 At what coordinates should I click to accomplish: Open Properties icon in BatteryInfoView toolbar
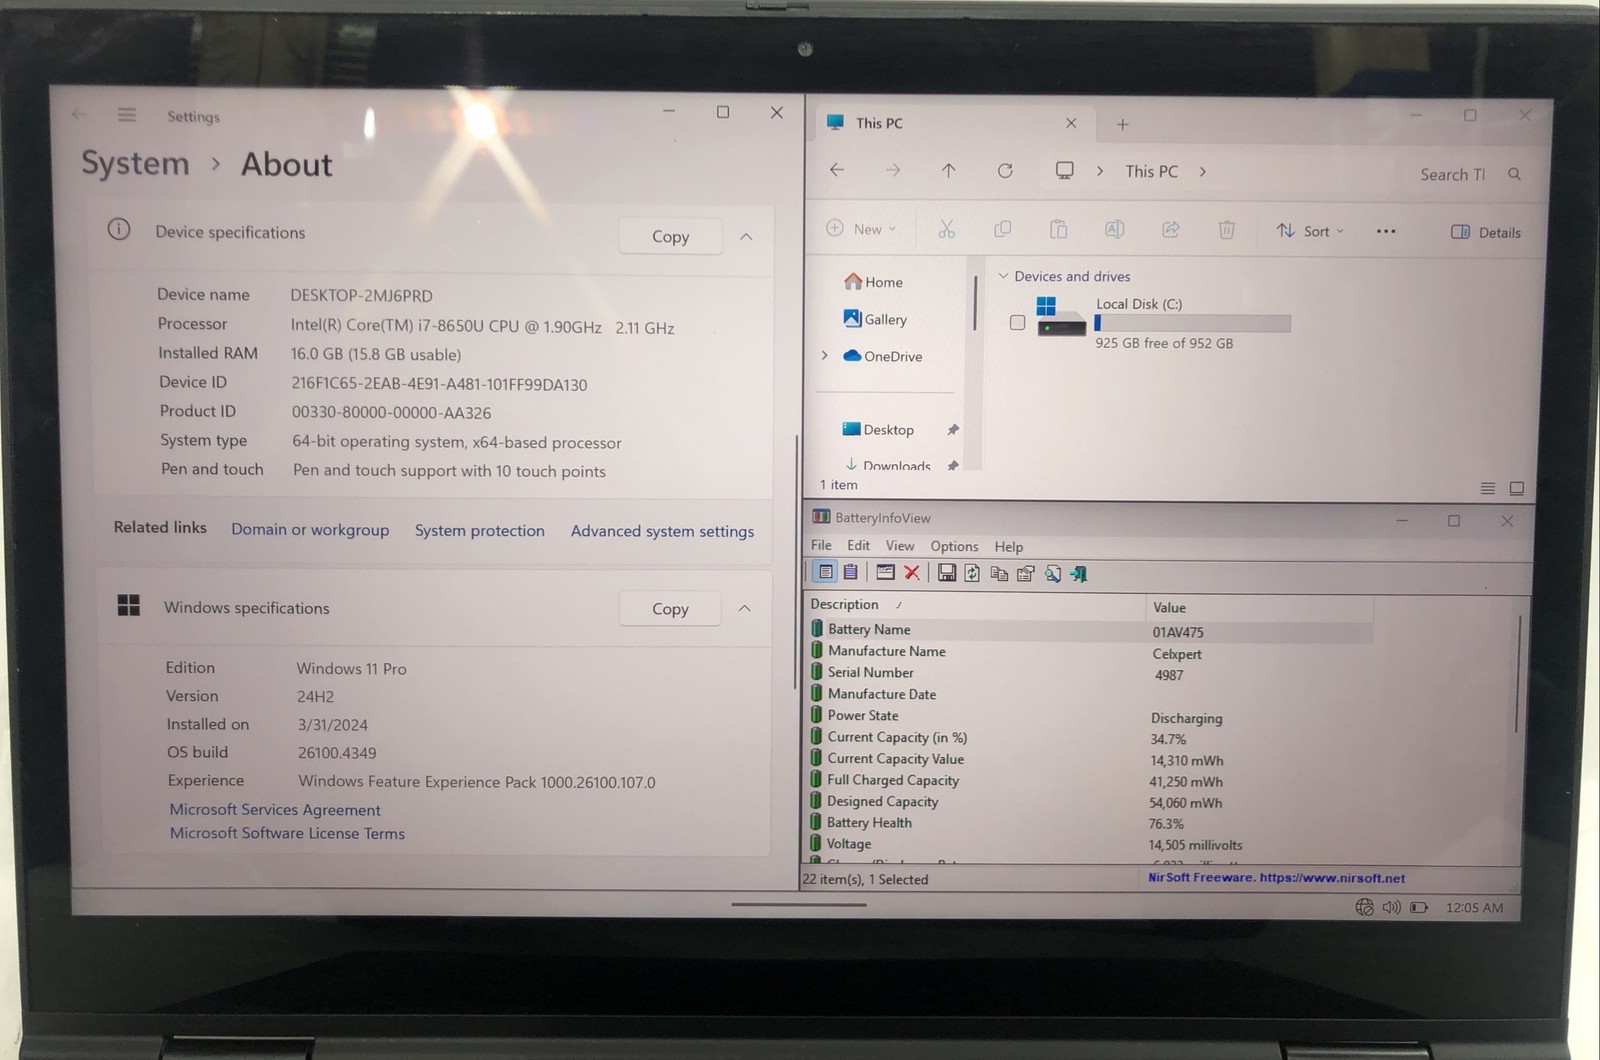click(x=1026, y=573)
